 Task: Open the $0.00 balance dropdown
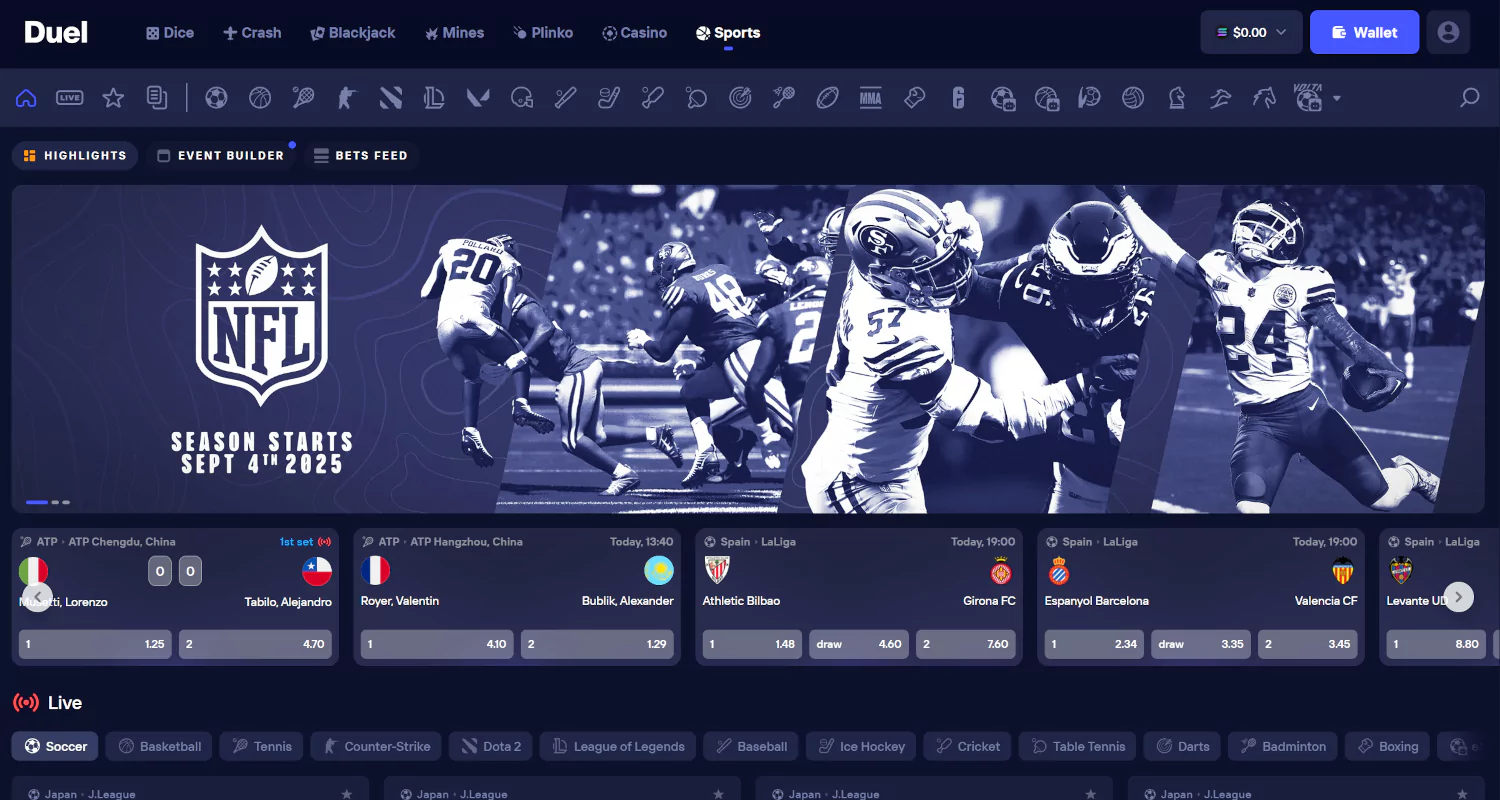pyautogui.click(x=1251, y=32)
